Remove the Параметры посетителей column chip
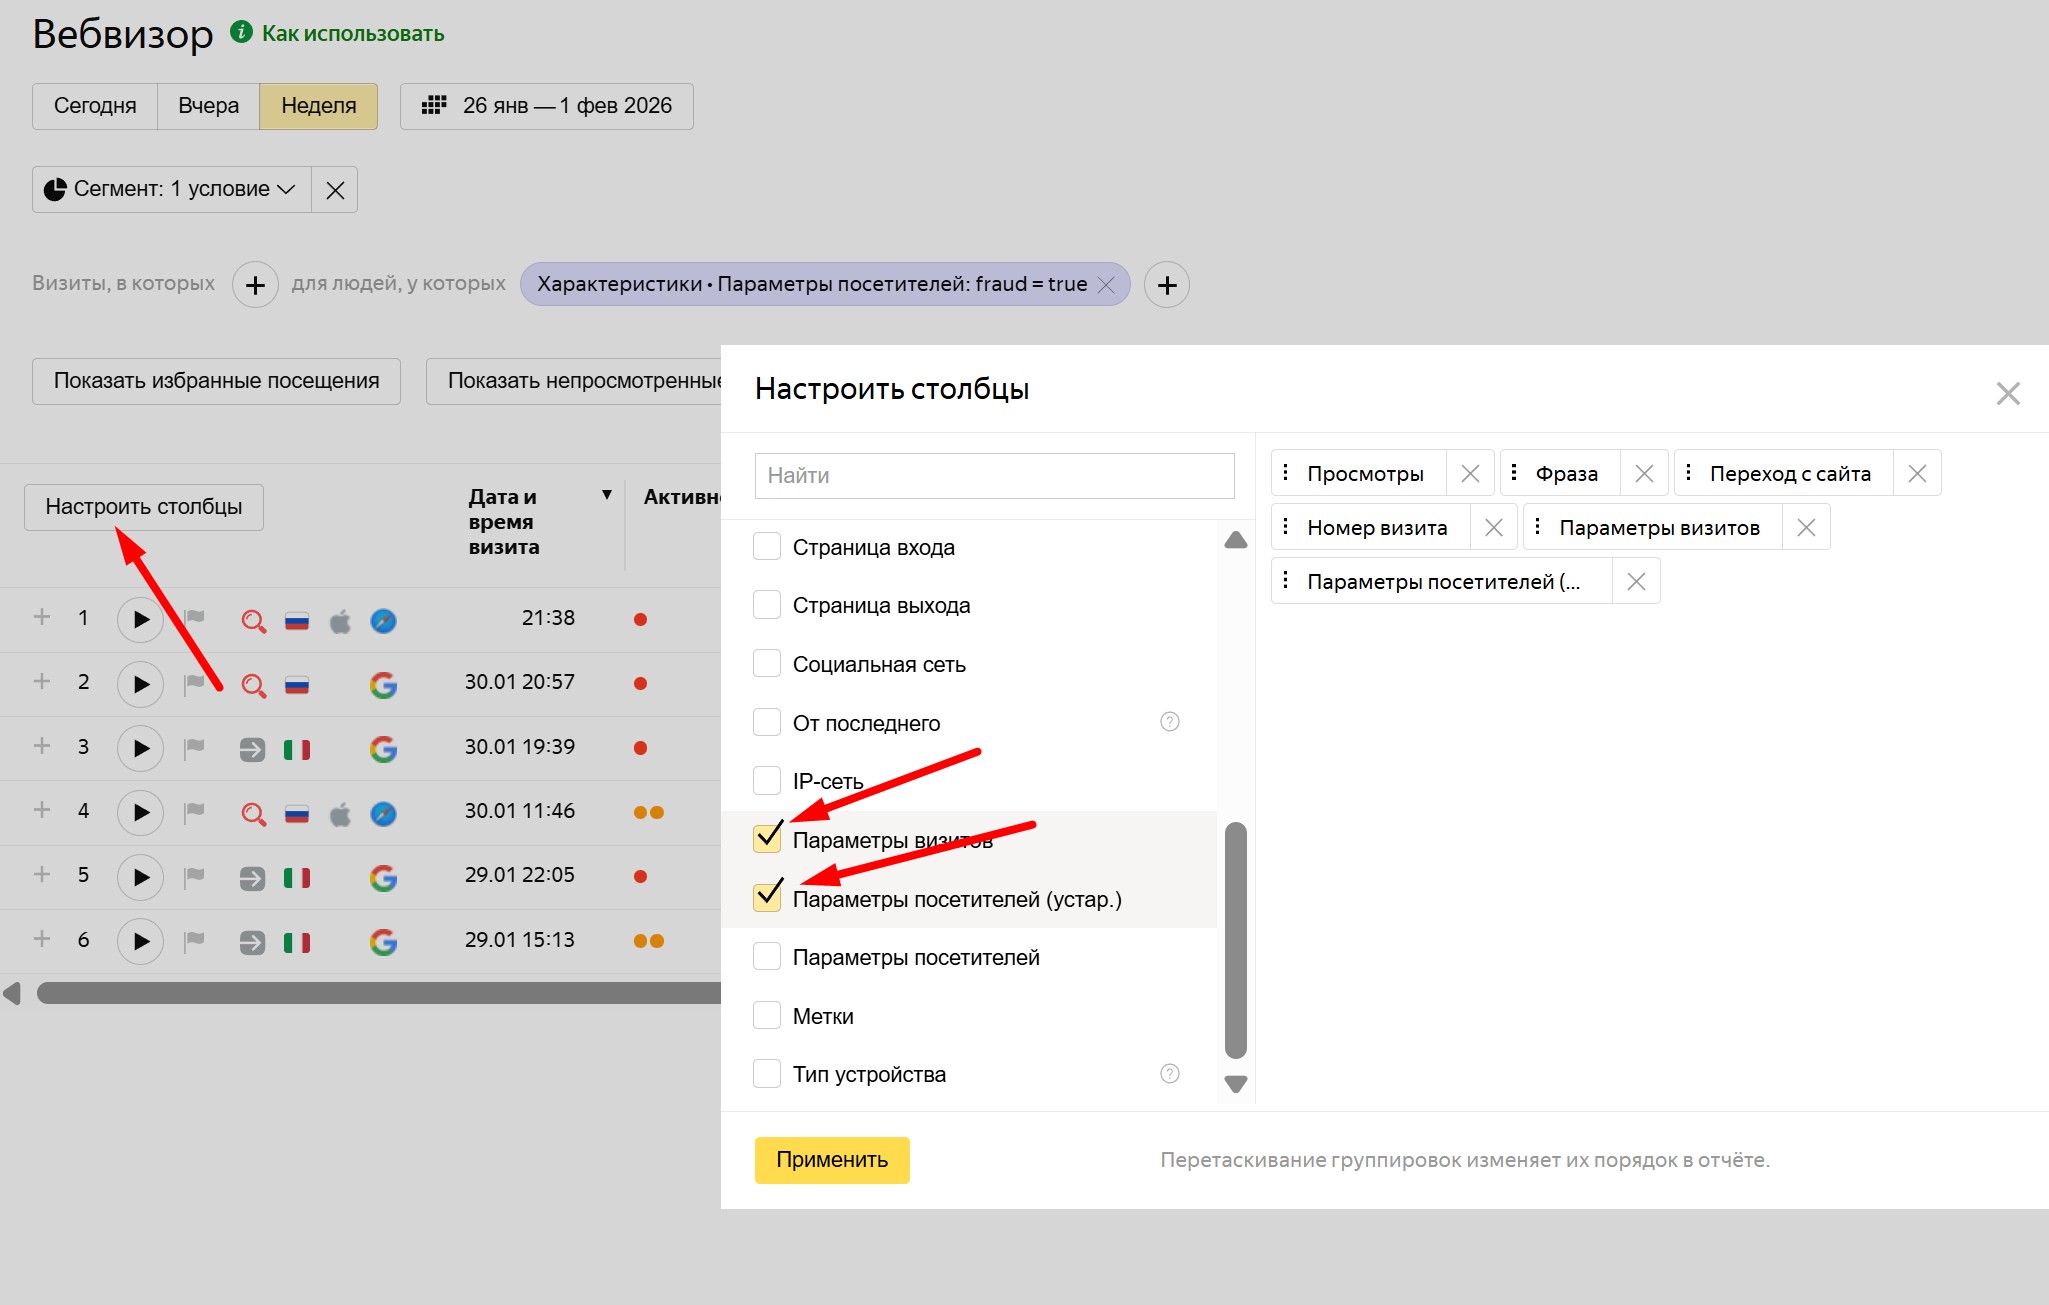Screen dimensions: 2049x1305 click(x=1636, y=581)
